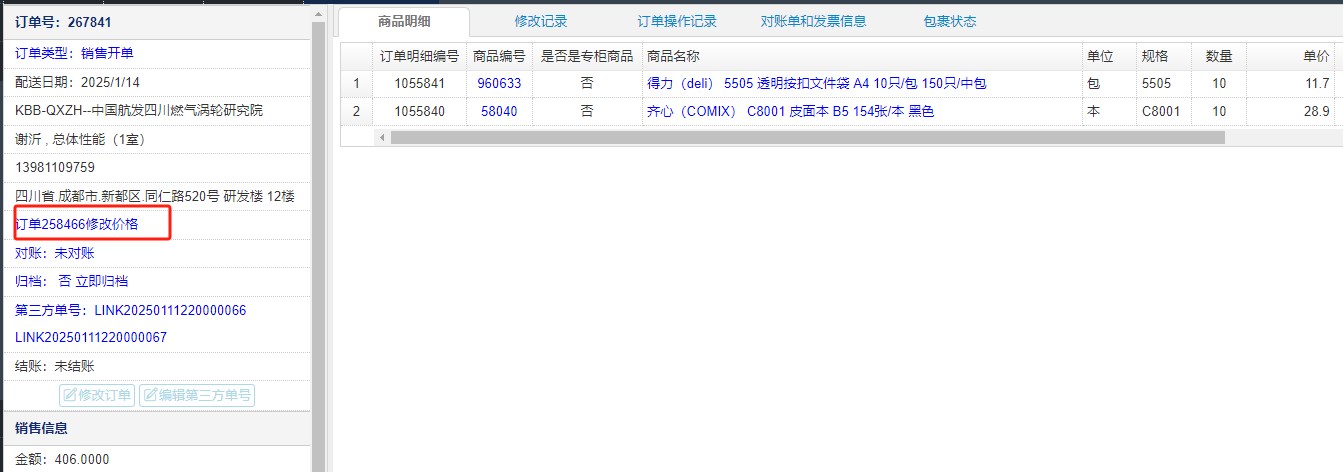Click spec cell C8001
The width and height of the screenshot is (1343, 472).
pyautogui.click(x=1164, y=112)
